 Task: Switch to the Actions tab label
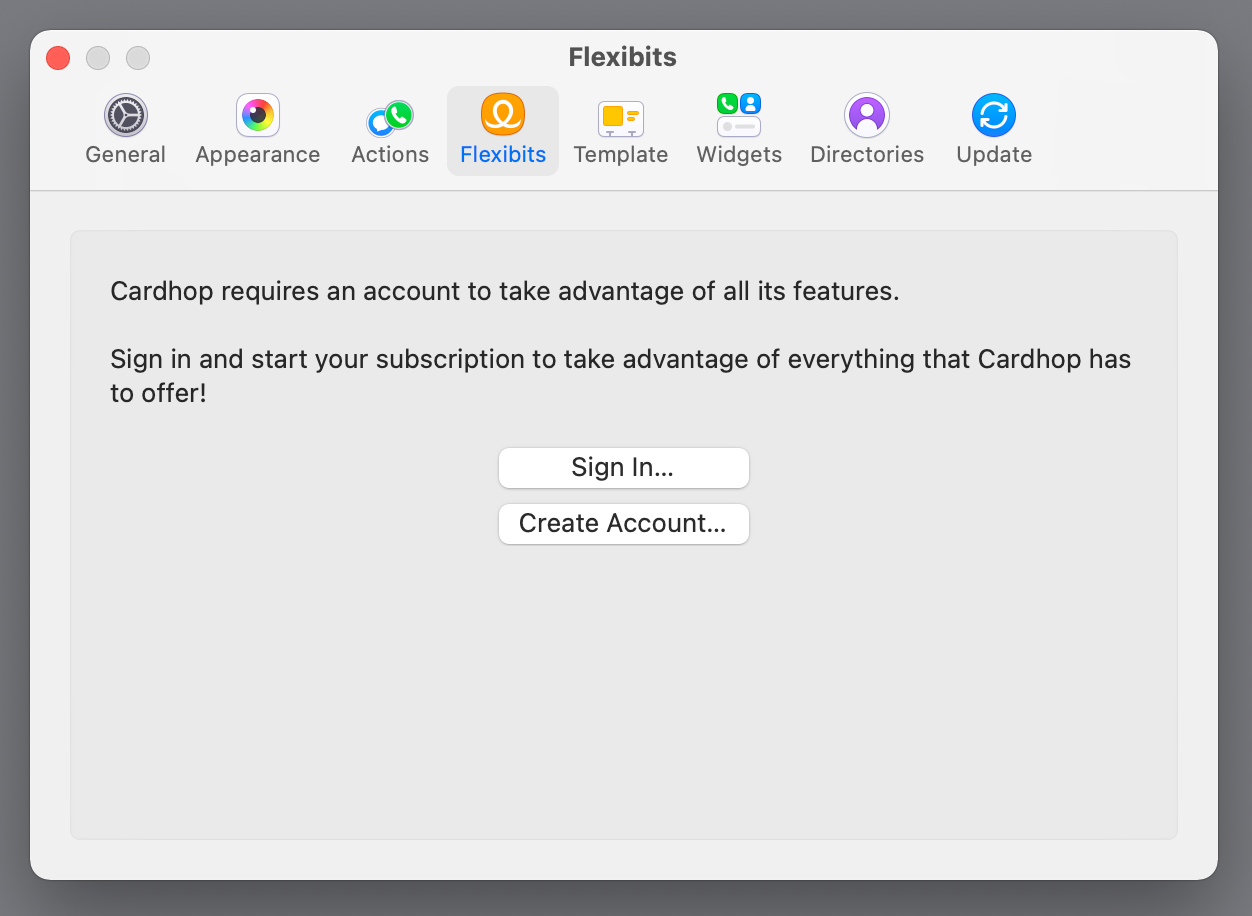390,155
